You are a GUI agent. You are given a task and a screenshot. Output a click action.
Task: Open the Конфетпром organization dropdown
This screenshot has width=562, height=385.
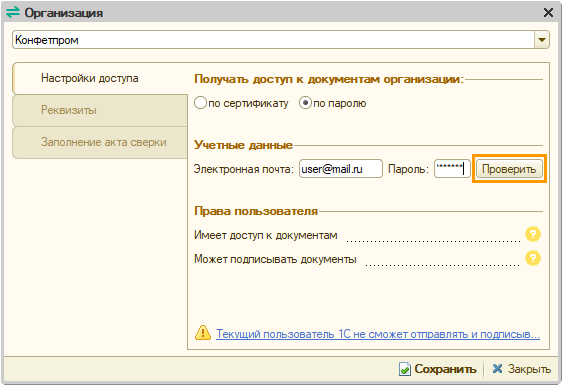click(x=542, y=40)
